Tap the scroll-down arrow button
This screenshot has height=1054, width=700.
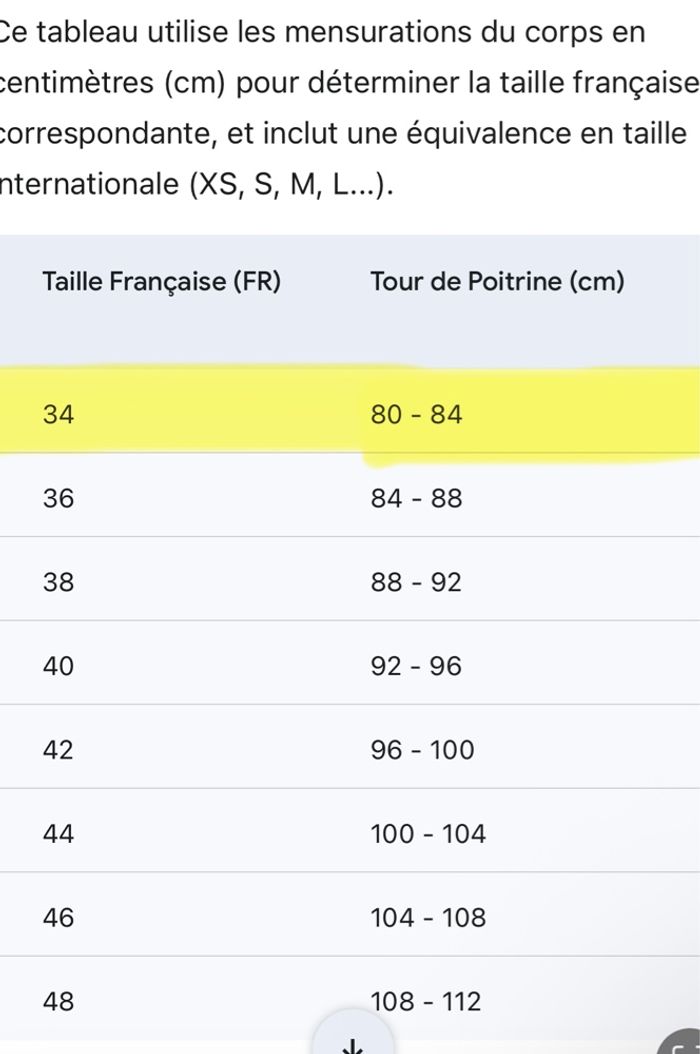click(352, 1040)
